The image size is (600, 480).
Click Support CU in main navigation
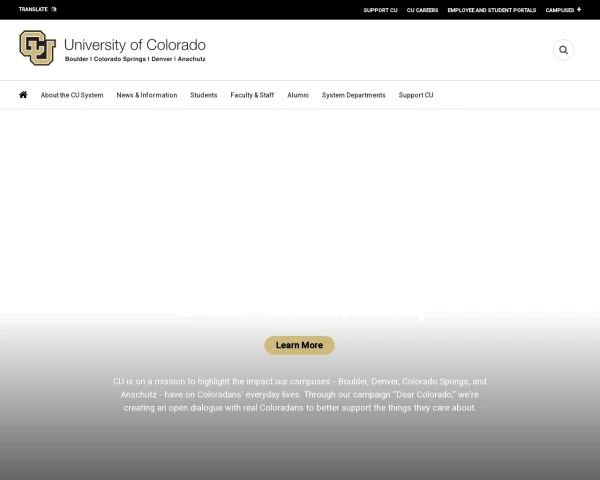(416, 95)
